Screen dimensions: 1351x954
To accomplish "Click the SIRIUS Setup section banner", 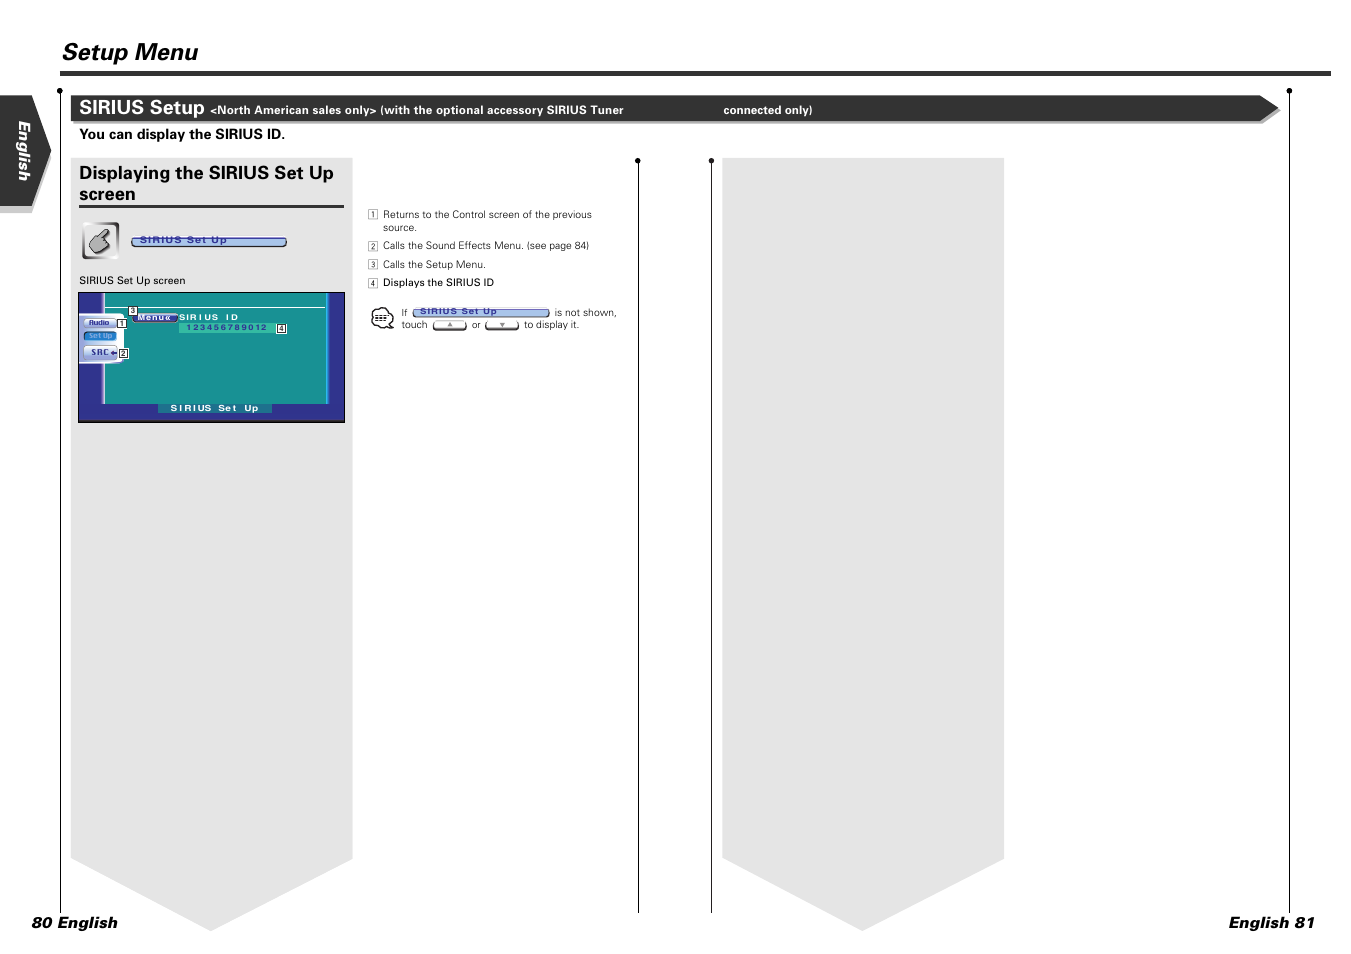I will click(674, 108).
